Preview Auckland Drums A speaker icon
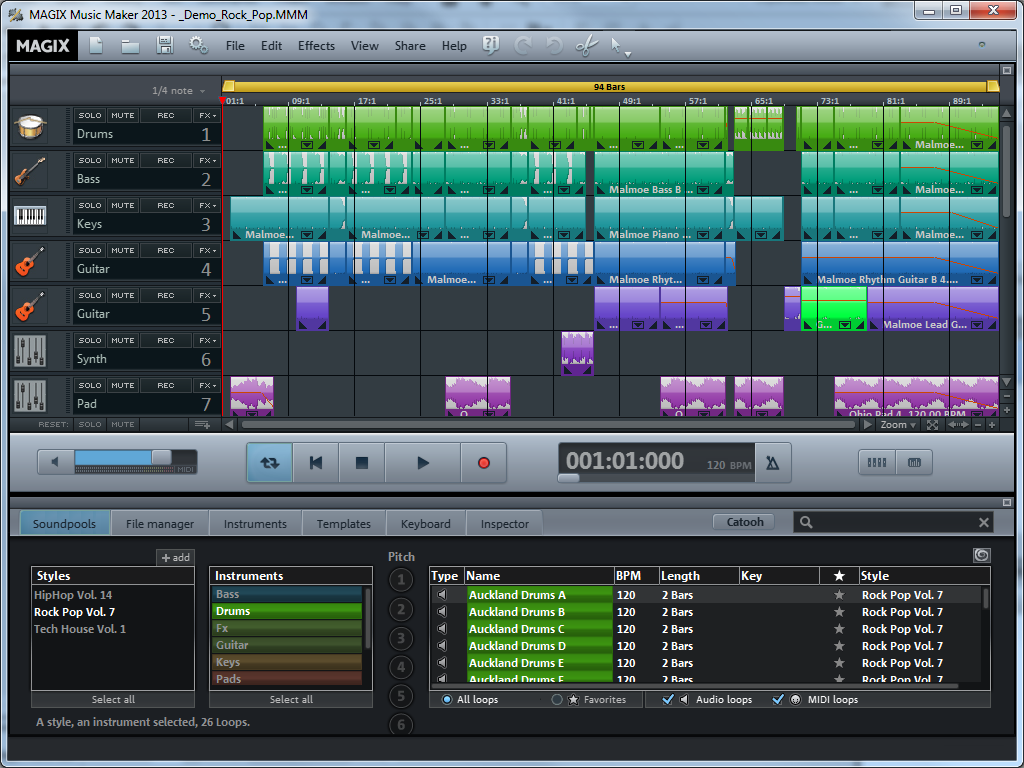Image resolution: width=1024 pixels, height=768 pixels. click(x=442, y=595)
